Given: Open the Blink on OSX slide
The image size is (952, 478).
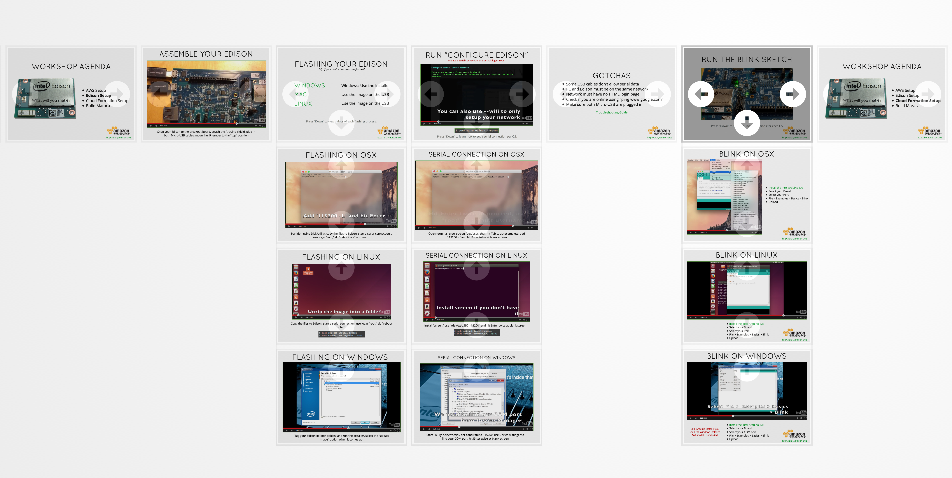Looking at the screenshot, I should click(x=747, y=194).
